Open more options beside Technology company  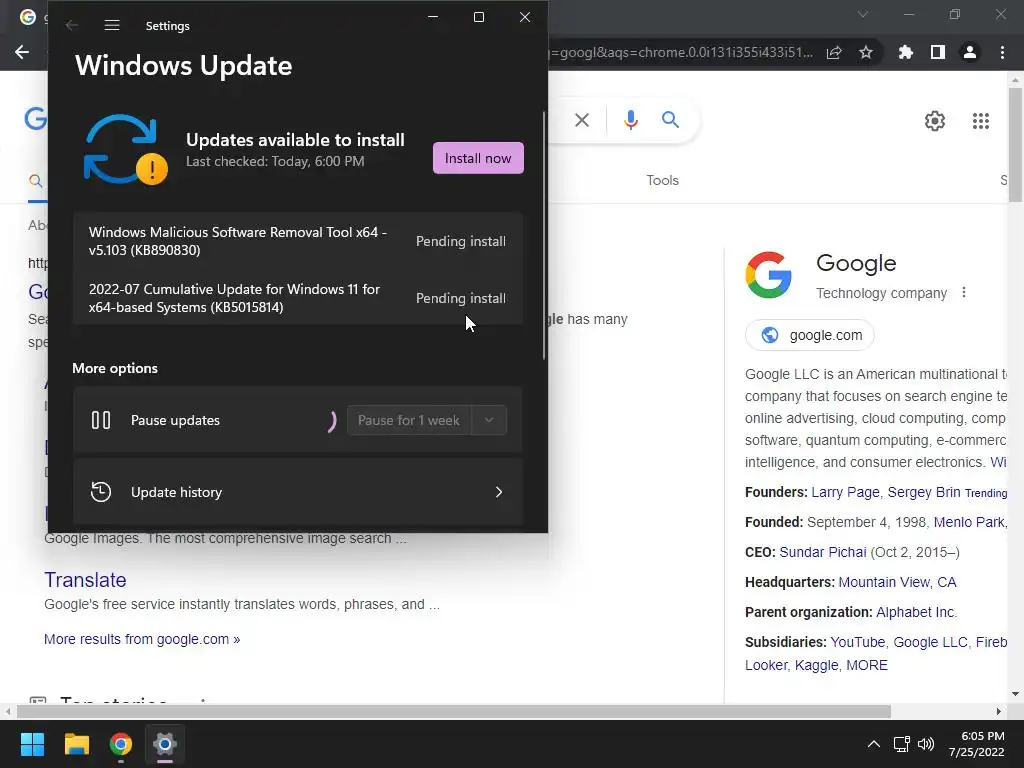pos(964,293)
